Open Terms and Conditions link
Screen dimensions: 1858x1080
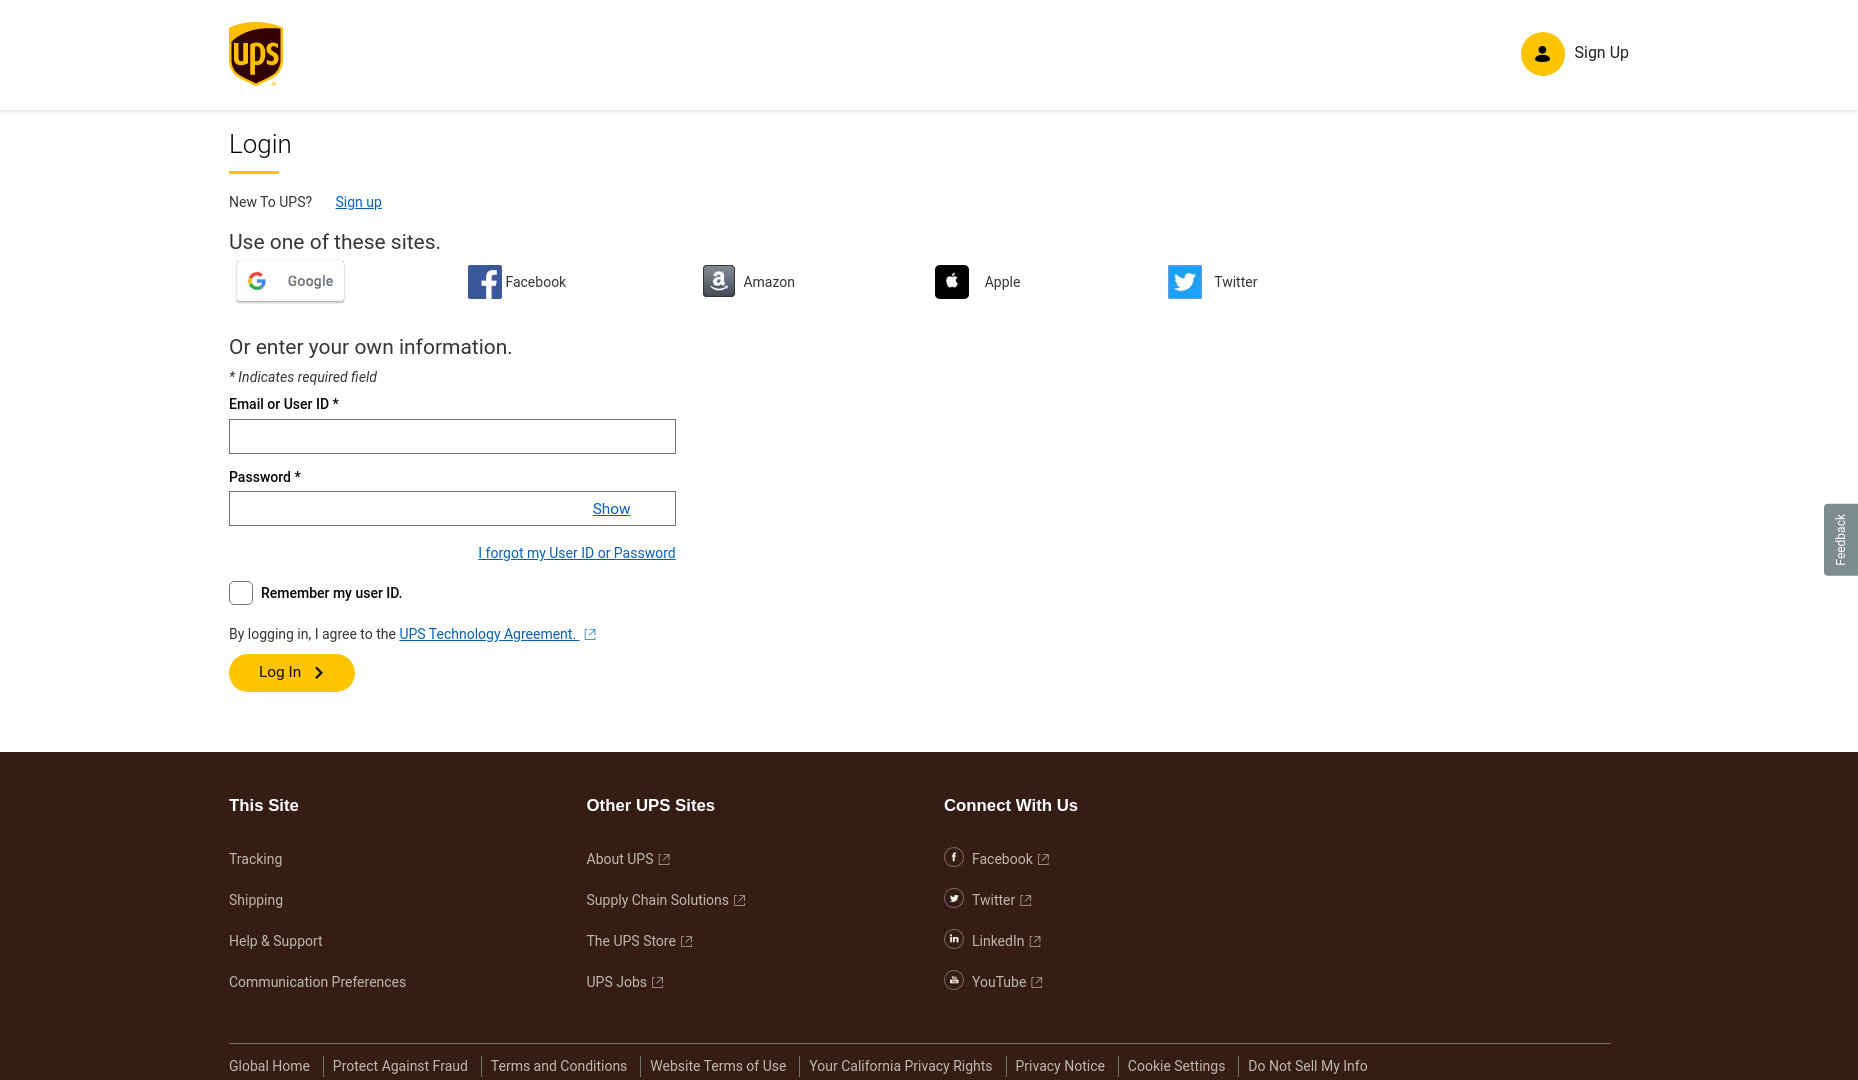(x=559, y=1066)
